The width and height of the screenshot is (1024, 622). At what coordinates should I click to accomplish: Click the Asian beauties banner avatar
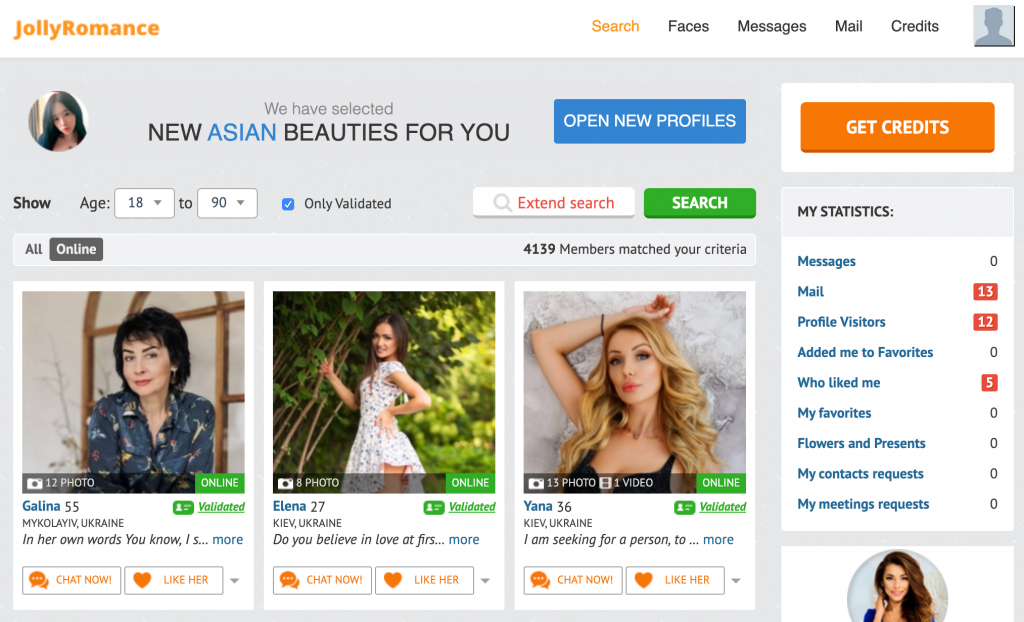(58, 121)
